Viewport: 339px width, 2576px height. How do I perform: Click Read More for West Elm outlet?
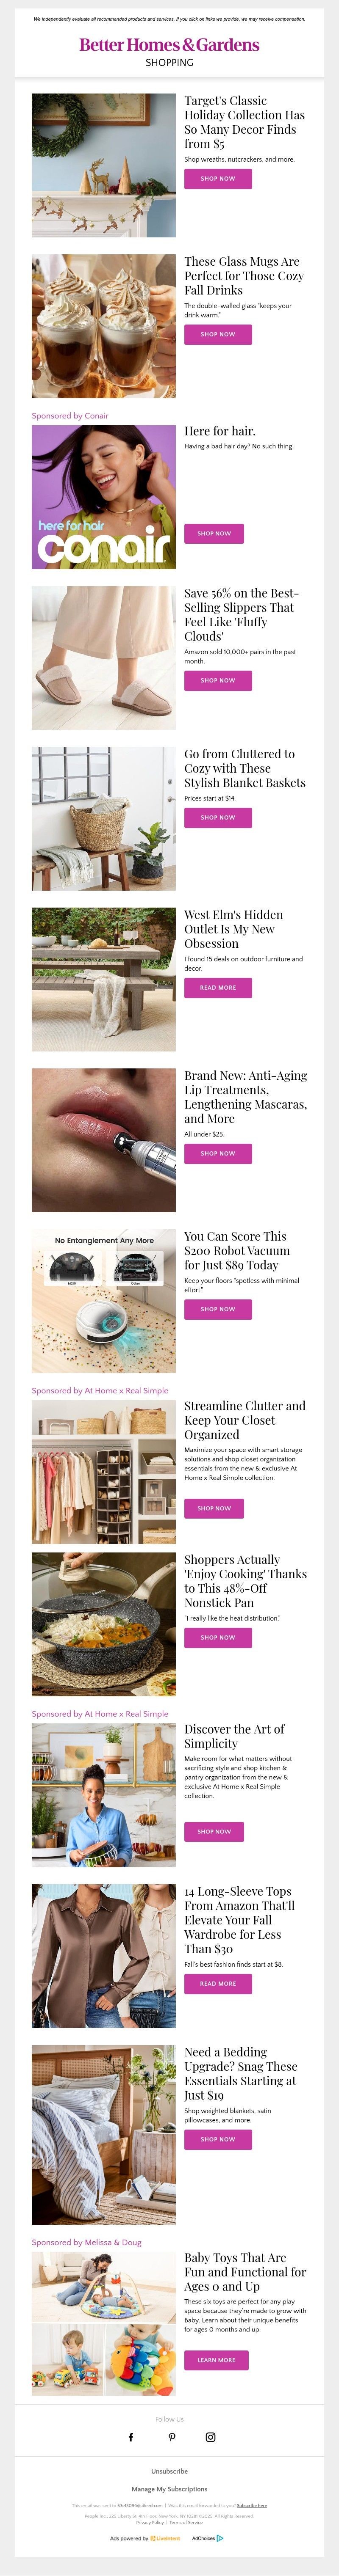click(218, 987)
